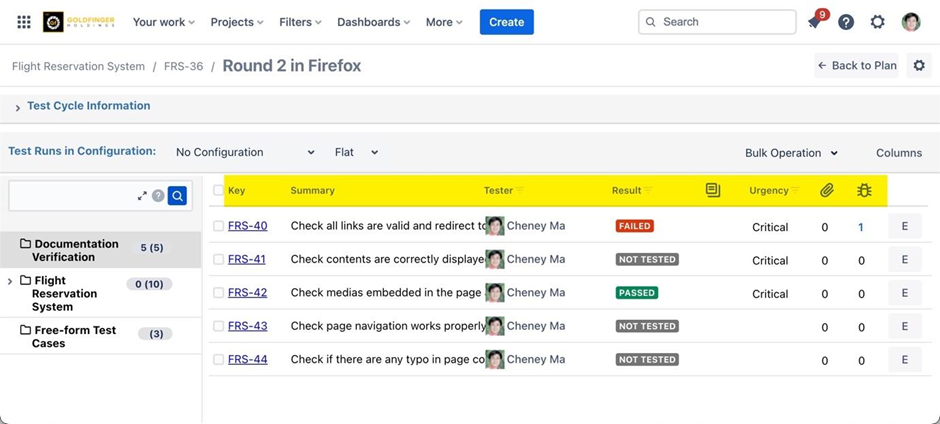
Task: Open the app switcher grid icon
Action: click(24, 22)
